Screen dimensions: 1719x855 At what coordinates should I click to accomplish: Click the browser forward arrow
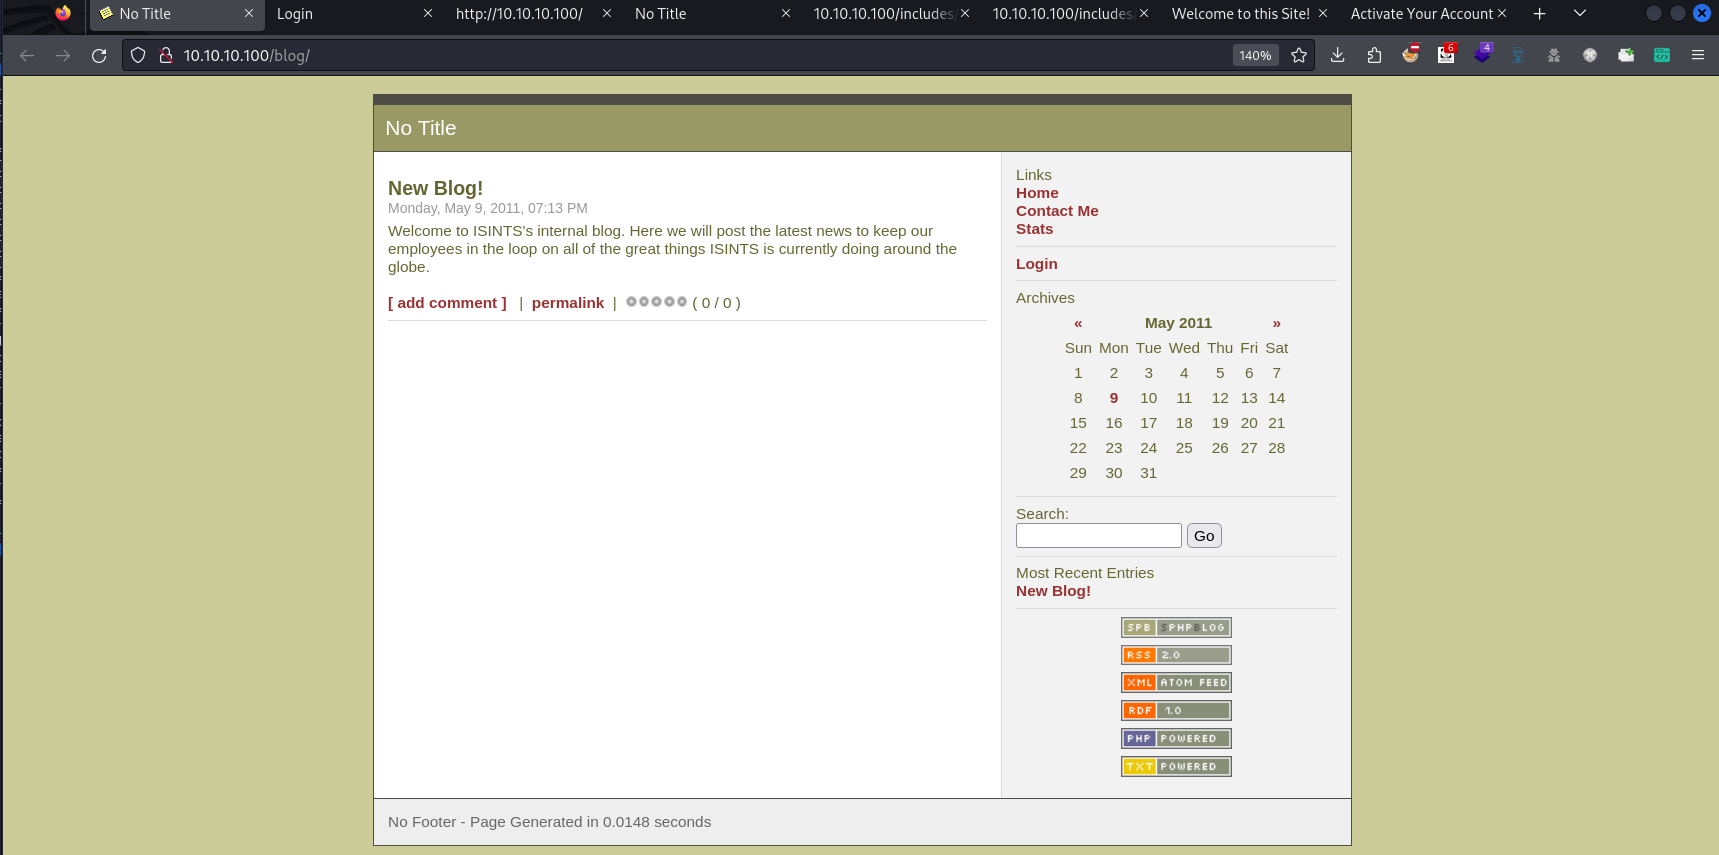pyautogui.click(x=63, y=55)
